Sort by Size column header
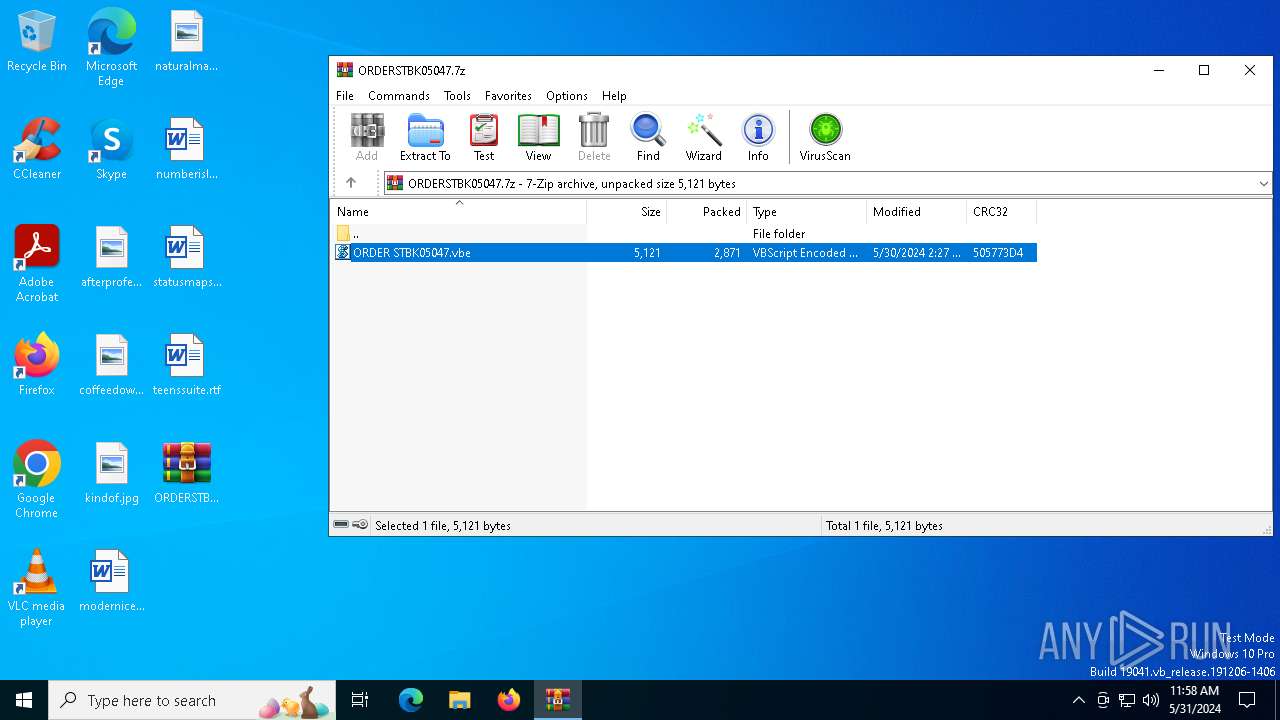The image size is (1280, 720). (x=627, y=212)
